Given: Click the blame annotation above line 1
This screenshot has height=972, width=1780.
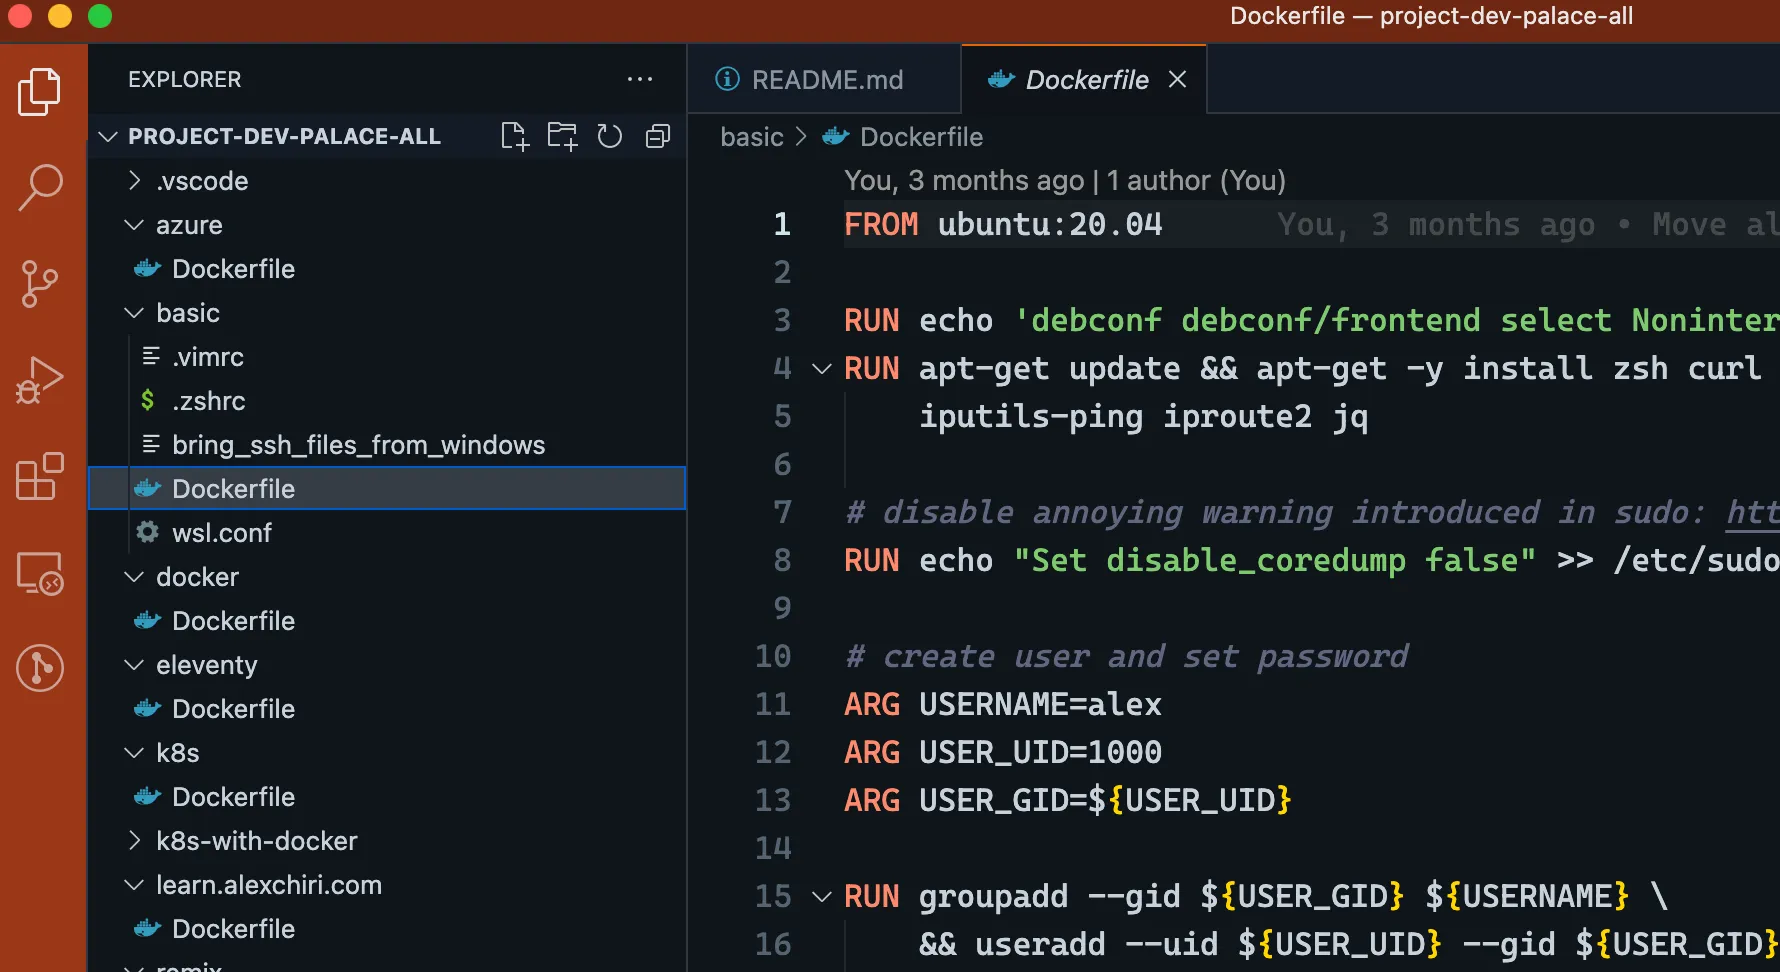Looking at the screenshot, I should click(x=1064, y=181).
